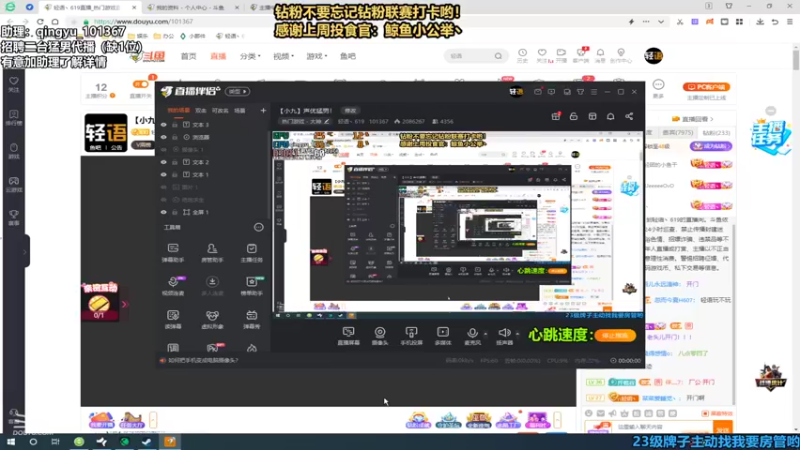Click the share icon in streaming app
The width and height of the screenshot is (800, 450).
click(x=629, y=116)
